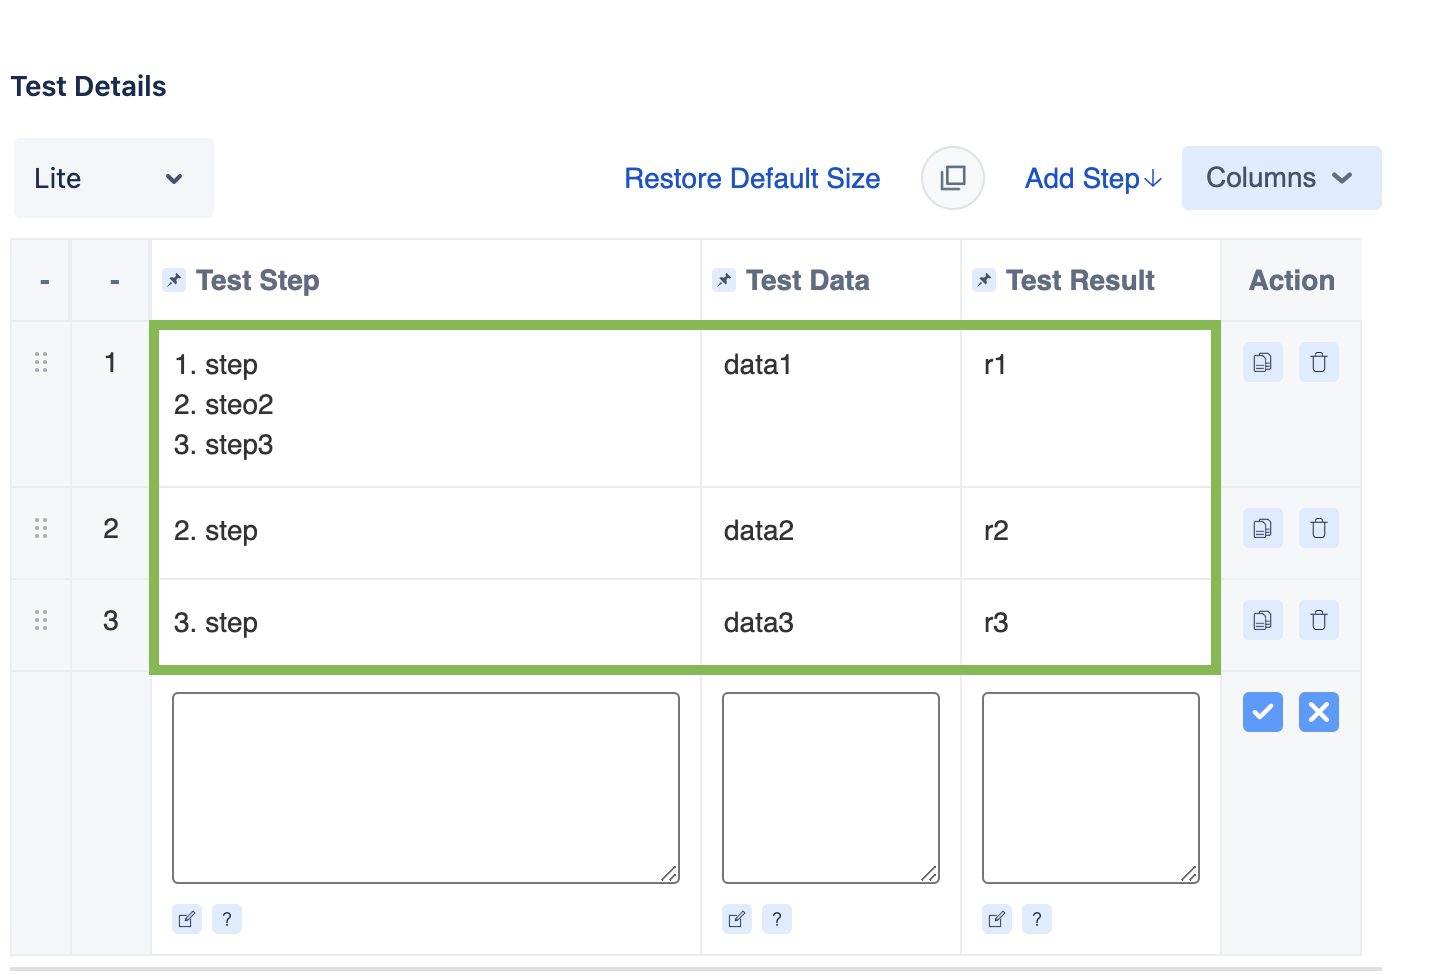
Task: Delete test step 1 with its trash icon
Action: [1319, 362]
